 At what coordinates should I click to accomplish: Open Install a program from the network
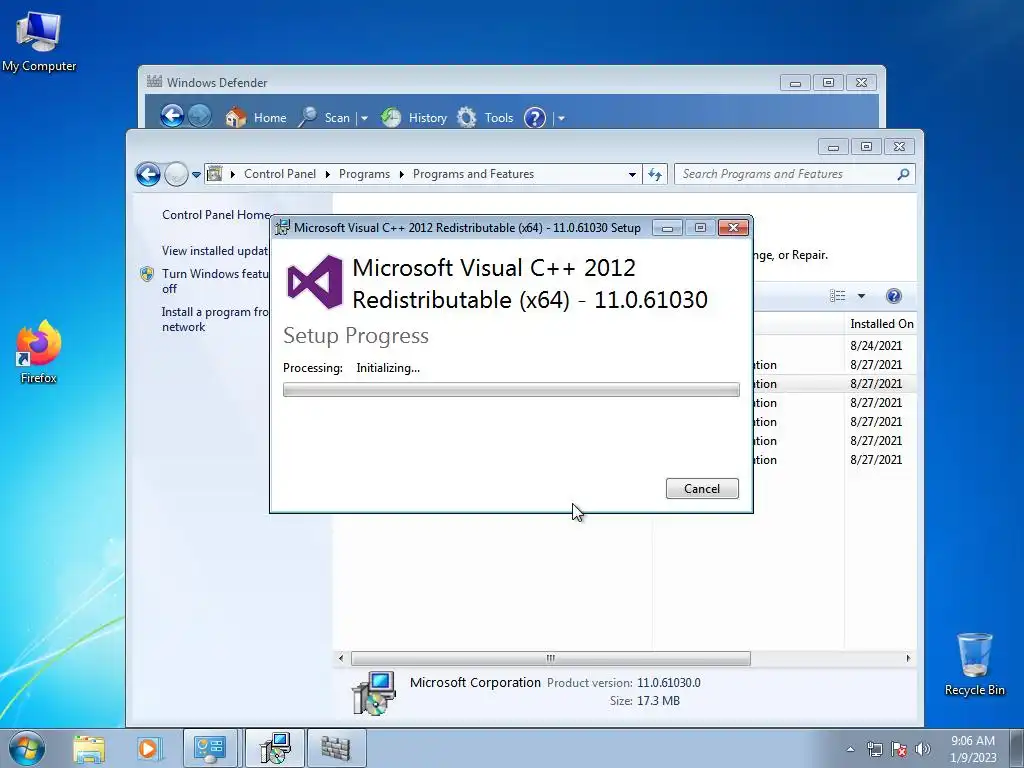[216, 319]
